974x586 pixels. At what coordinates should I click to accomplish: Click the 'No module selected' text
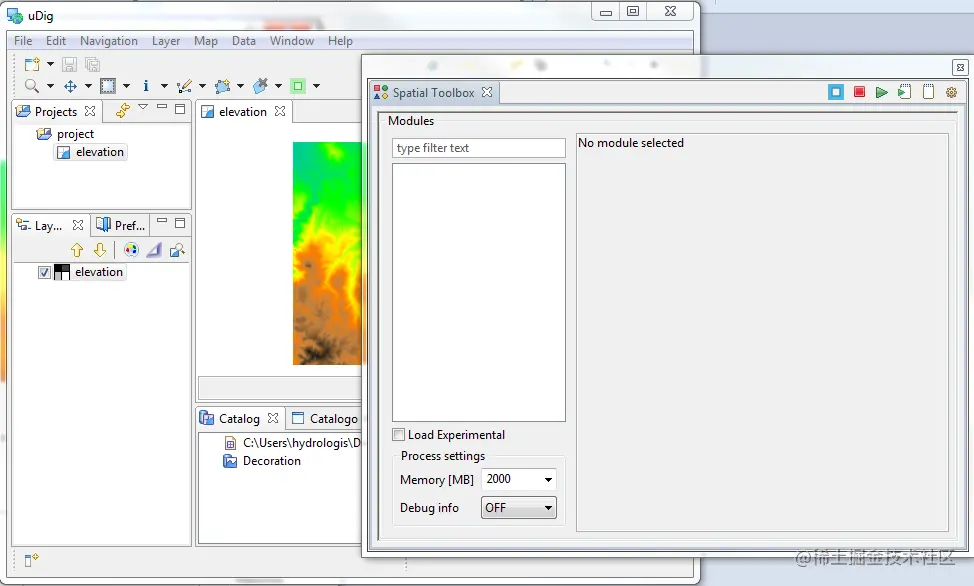pyautogui.click(x=630, y=143)
